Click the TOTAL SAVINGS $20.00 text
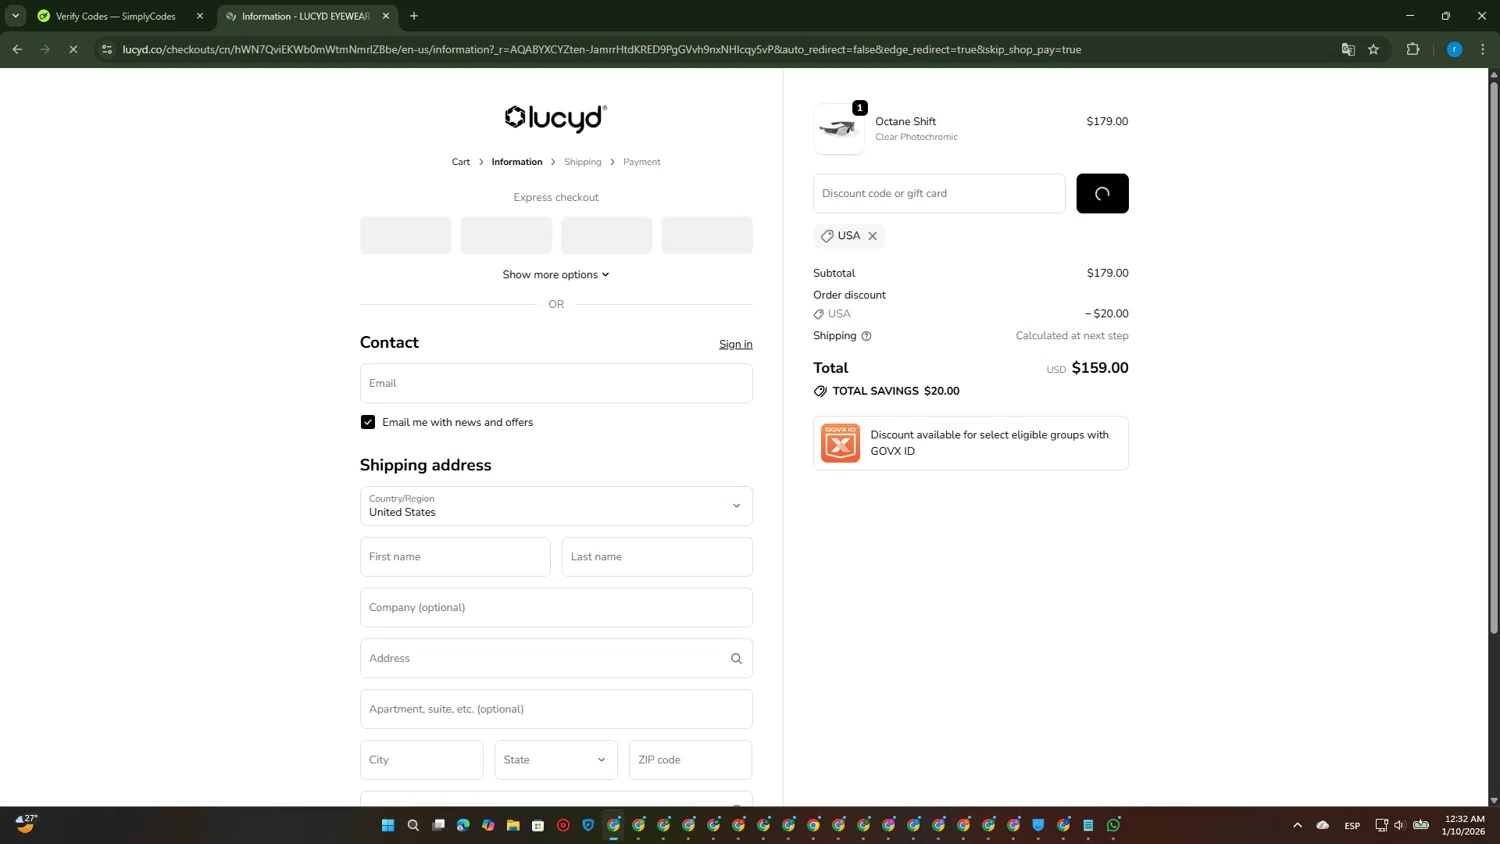 coord(896,391)
